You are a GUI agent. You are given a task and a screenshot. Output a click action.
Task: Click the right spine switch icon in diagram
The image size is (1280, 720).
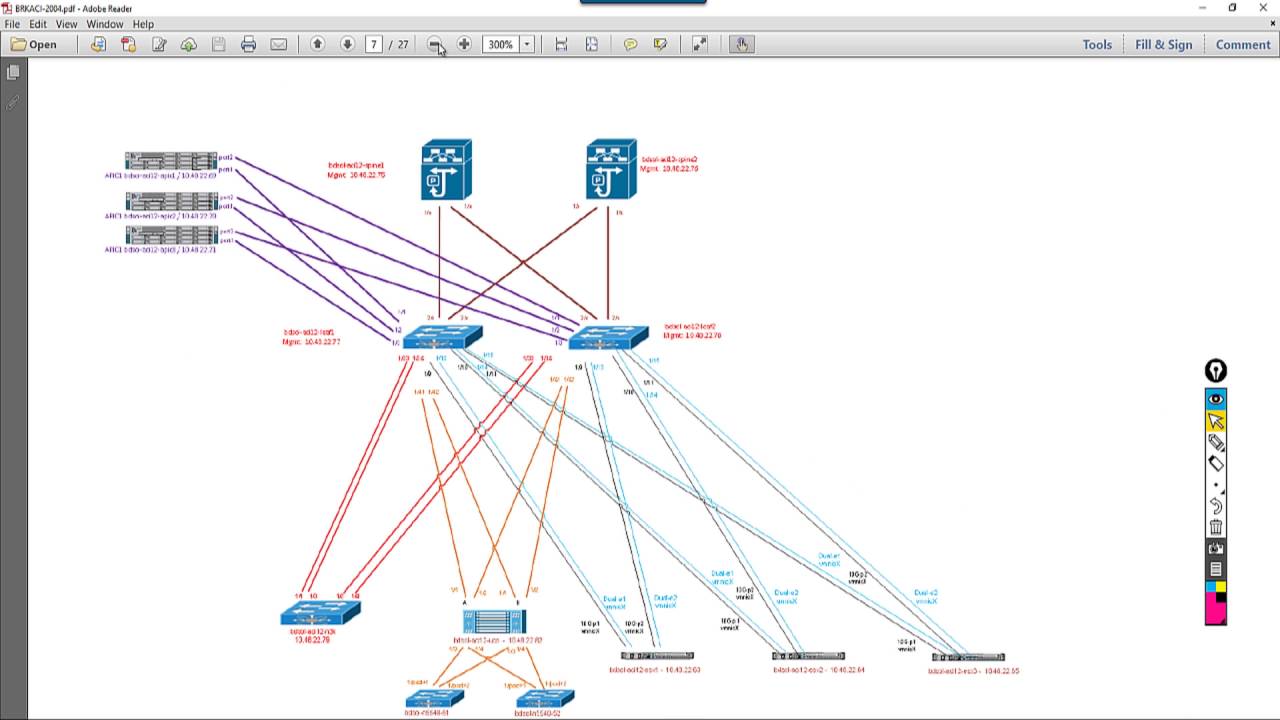(611, 170)
